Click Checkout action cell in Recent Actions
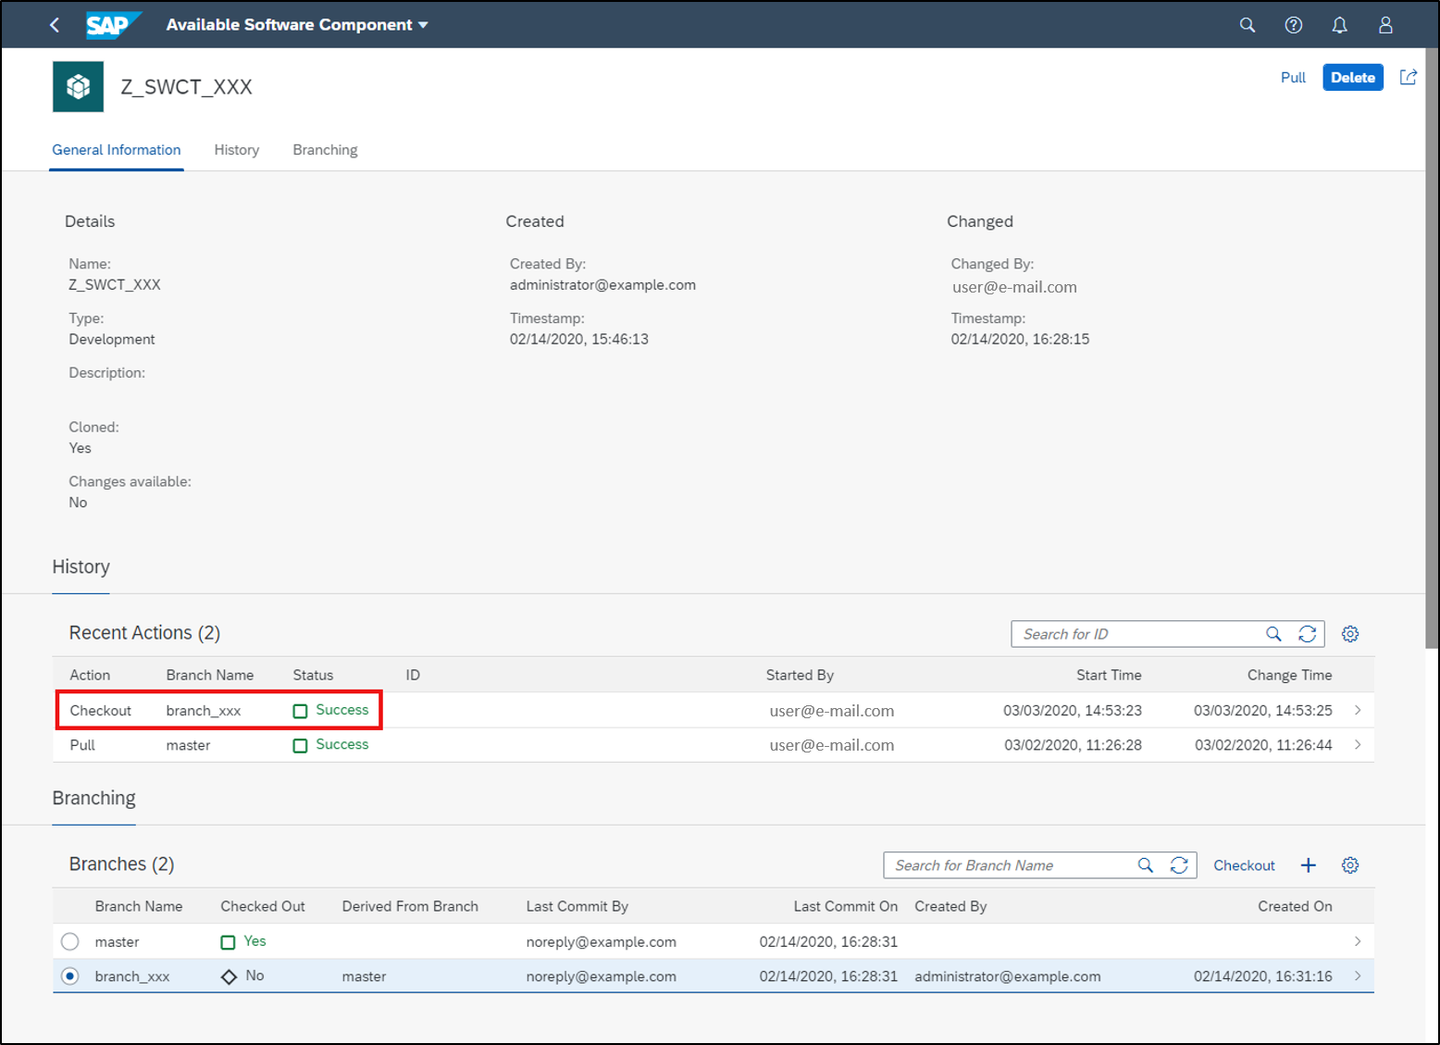Screen dimensions: 1440x1045 pyautogui.click(x=100, y=710)
